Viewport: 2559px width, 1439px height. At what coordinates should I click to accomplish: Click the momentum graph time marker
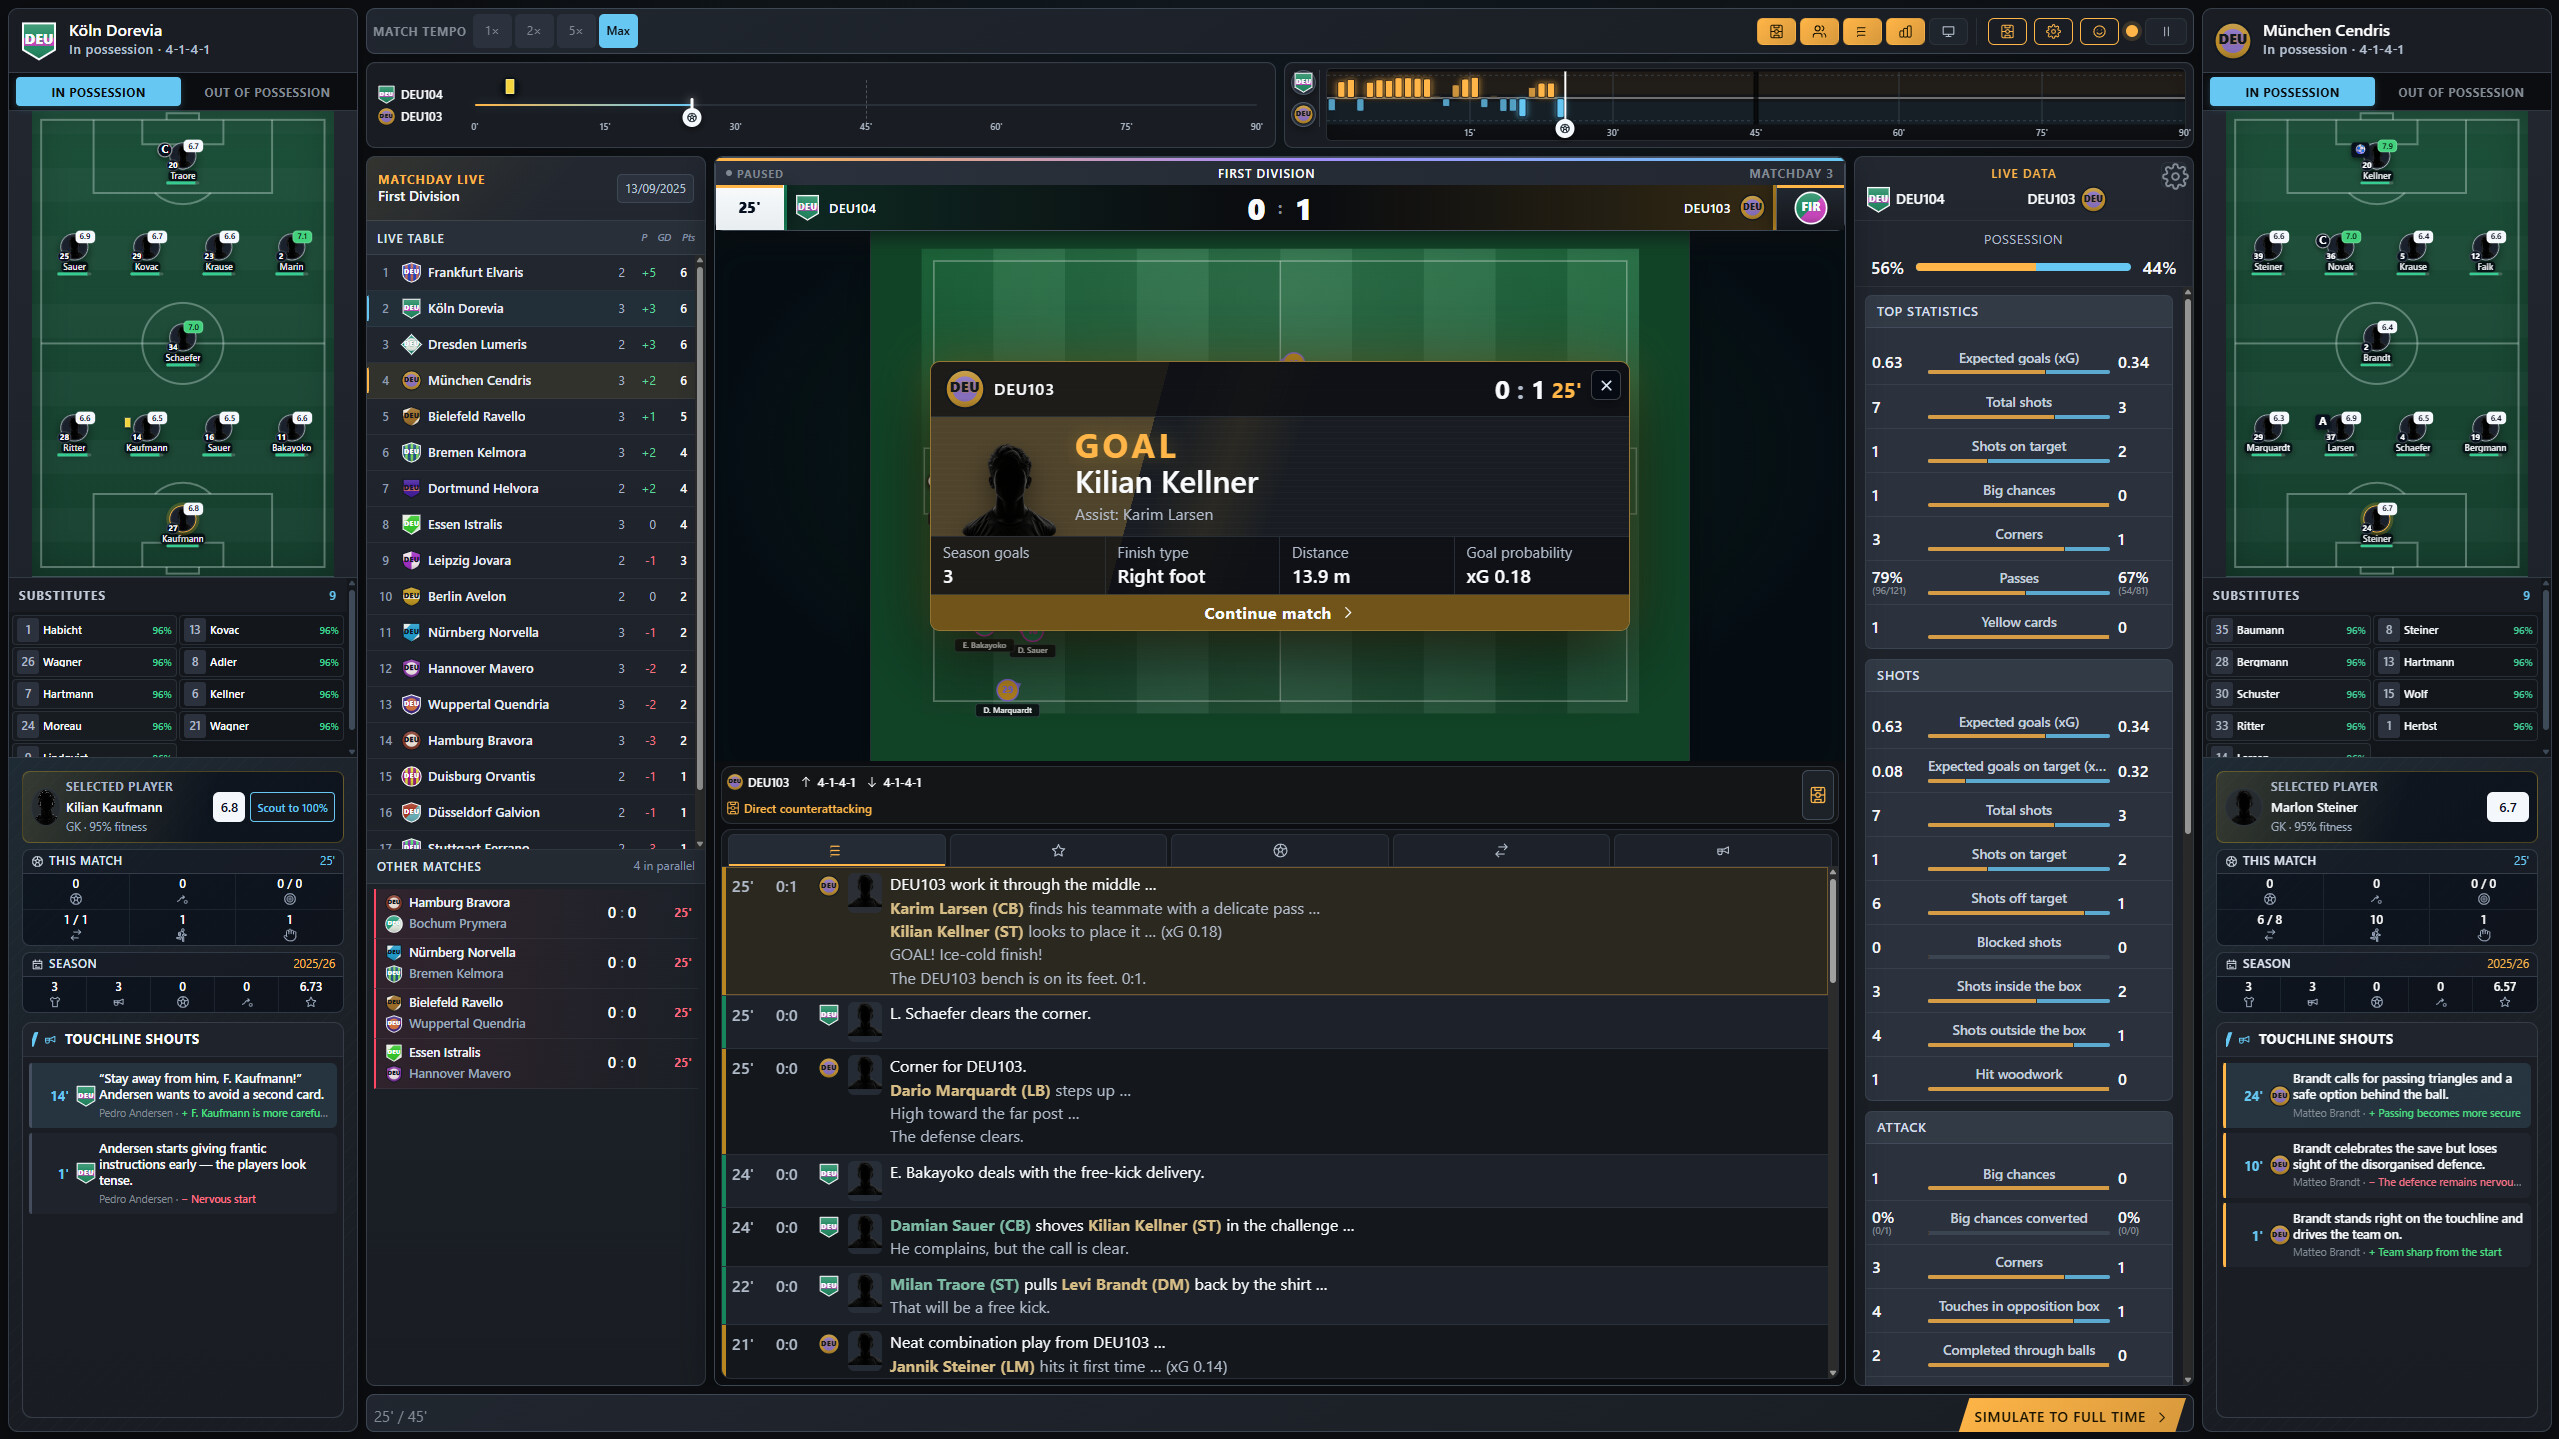click(x=1565, y=129)
